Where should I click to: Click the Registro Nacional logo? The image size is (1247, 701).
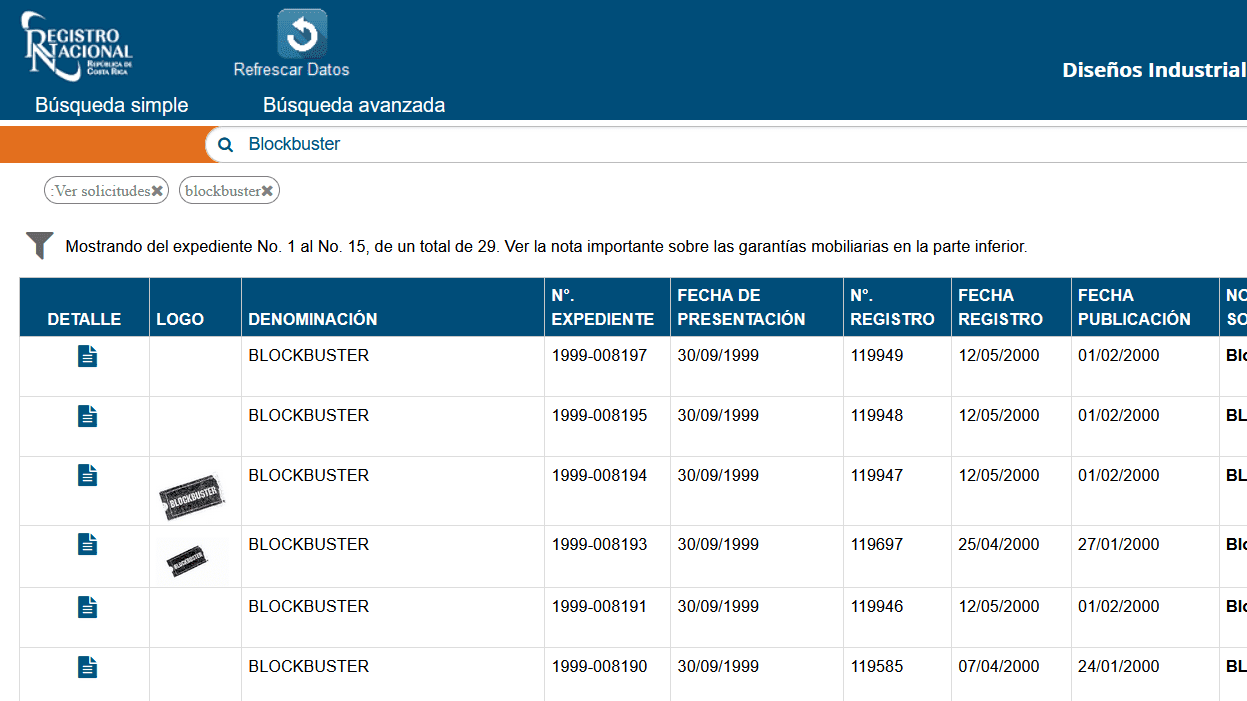[75, 42]
